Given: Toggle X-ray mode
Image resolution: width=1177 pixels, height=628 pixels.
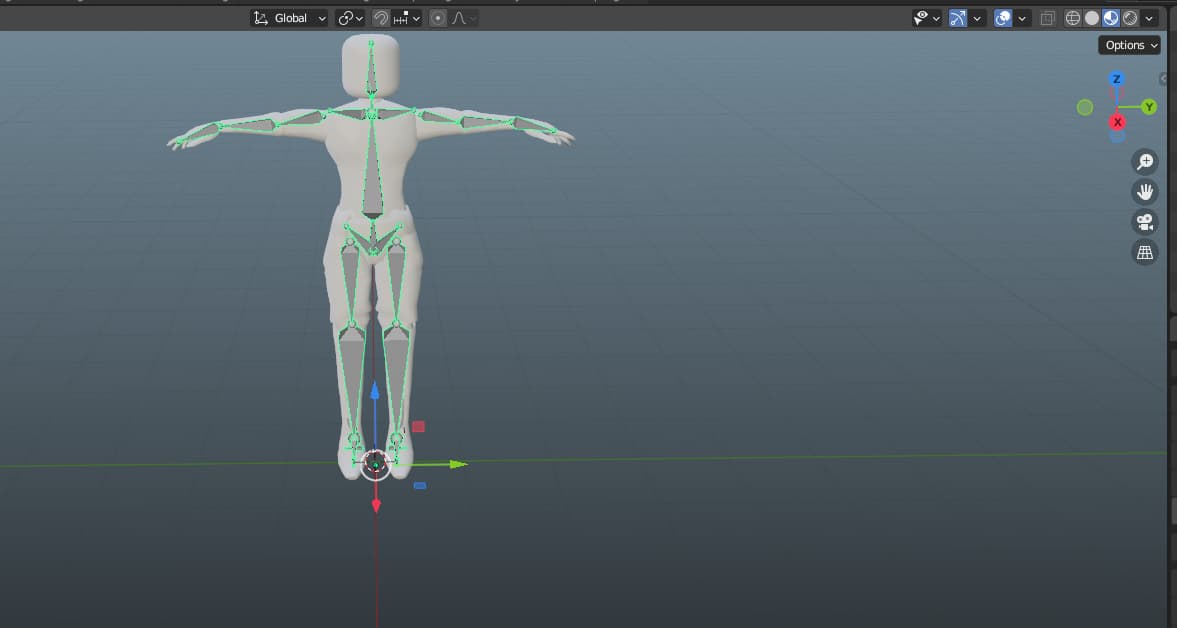Looking at the screenshot, I should [1048, 18].
